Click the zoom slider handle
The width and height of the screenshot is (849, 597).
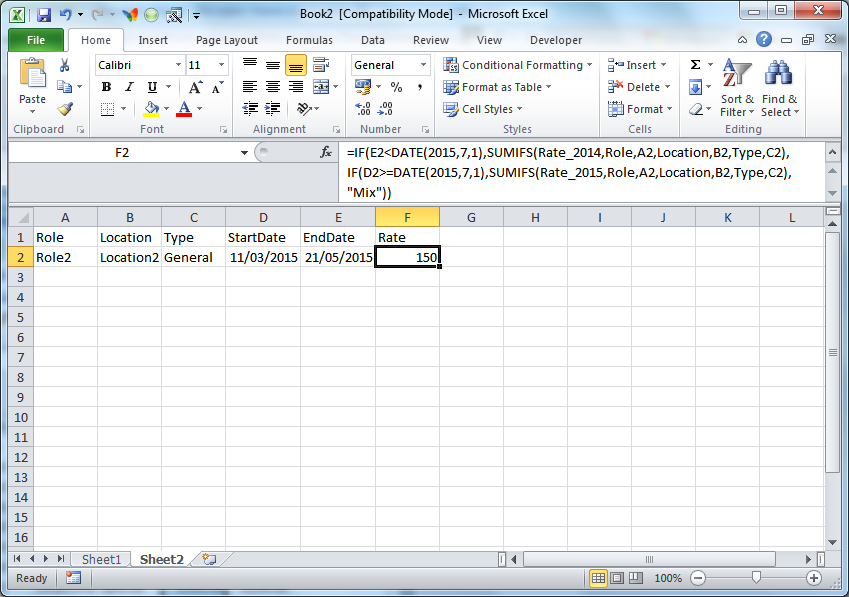[756, 578]
